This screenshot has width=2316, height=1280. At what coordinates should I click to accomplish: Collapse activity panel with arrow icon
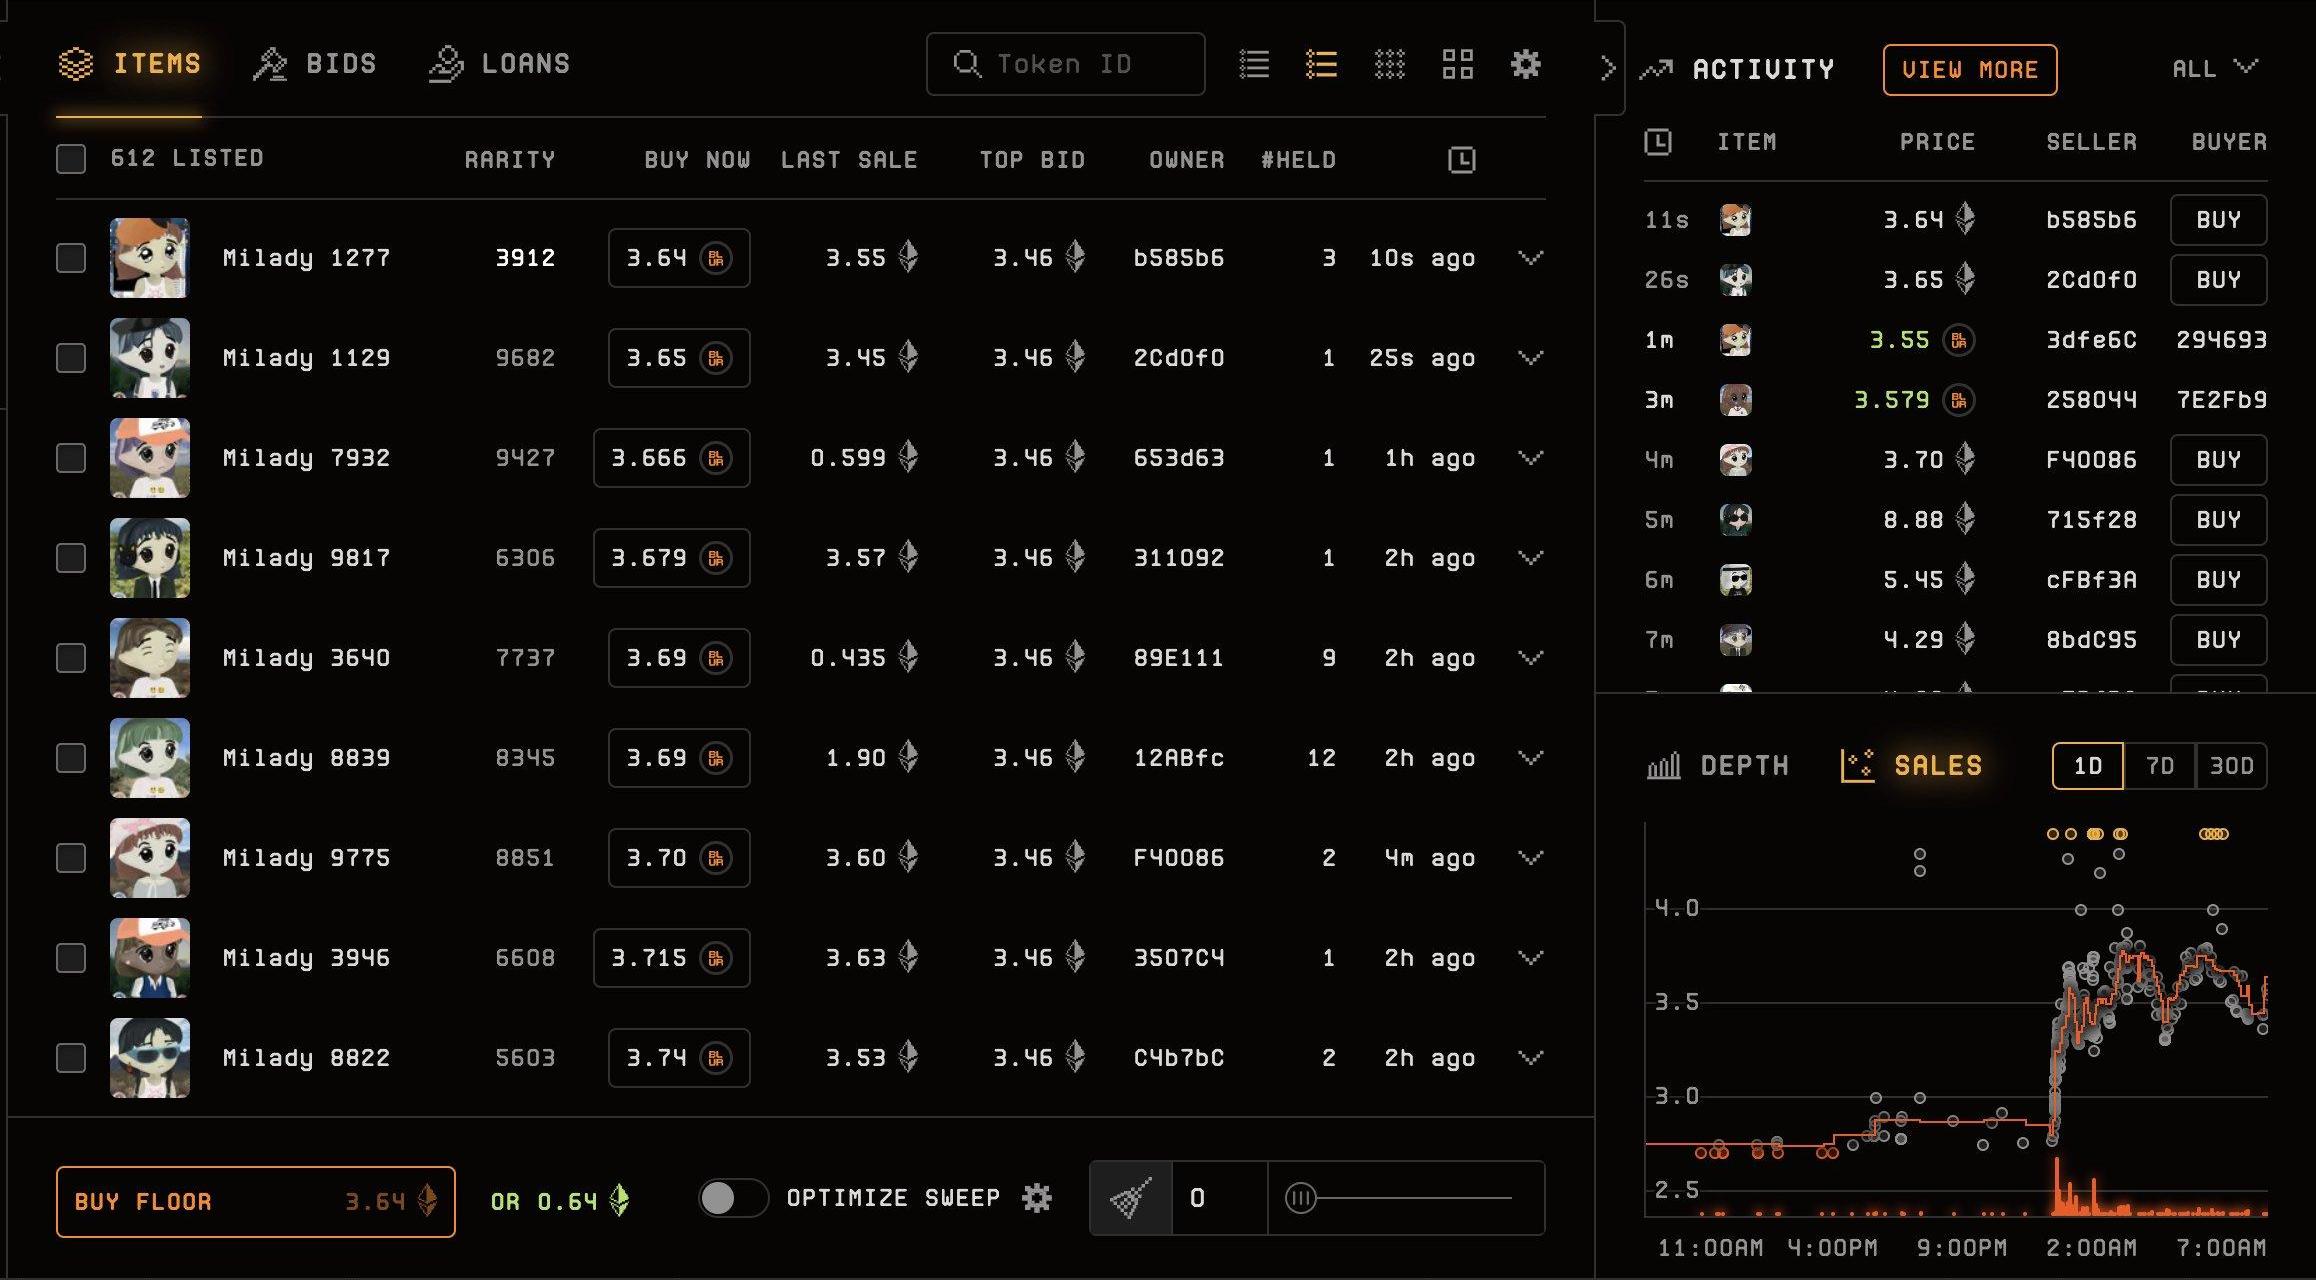[1607, 68]
